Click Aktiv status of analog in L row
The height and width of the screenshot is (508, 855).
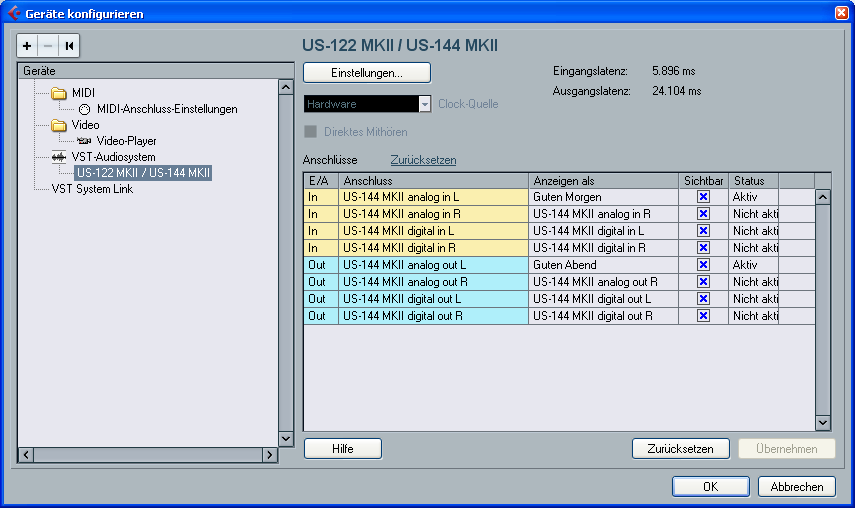point(754,197)
